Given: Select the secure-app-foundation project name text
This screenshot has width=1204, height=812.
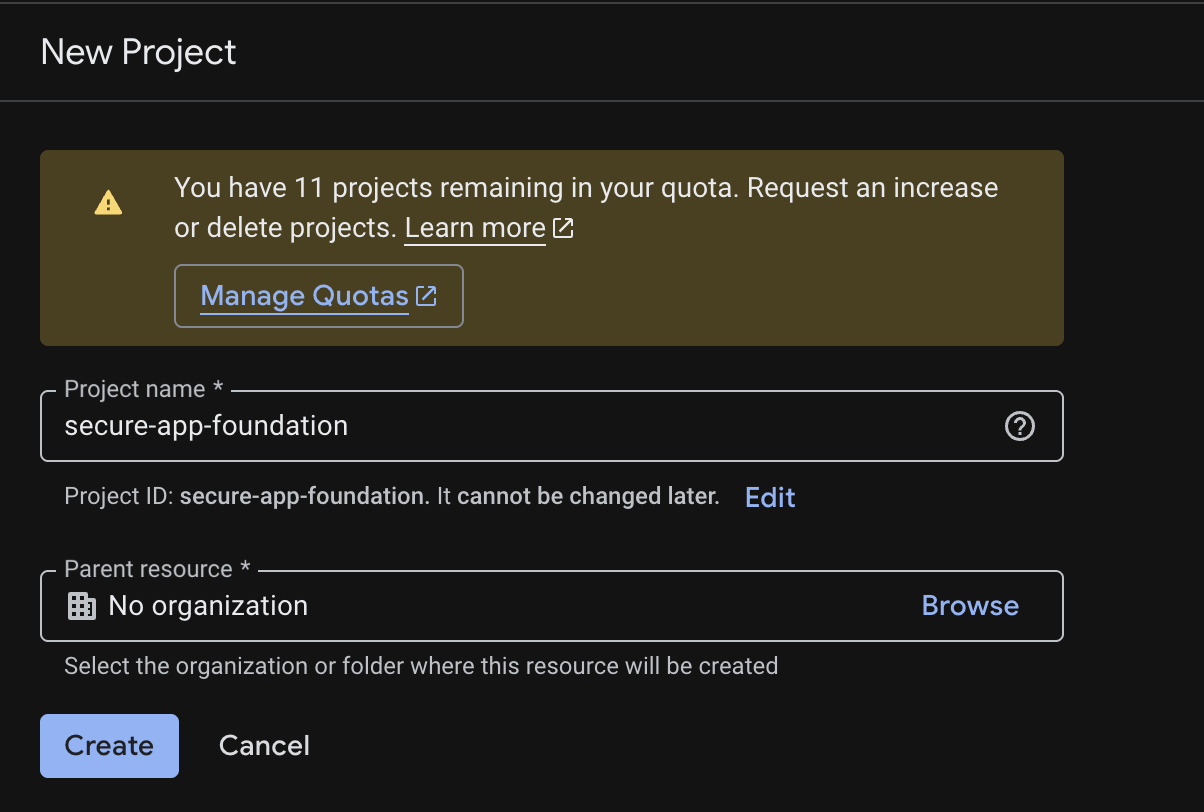Looking at the screenshot, I should pyautogui.click(x=205, y=426).
